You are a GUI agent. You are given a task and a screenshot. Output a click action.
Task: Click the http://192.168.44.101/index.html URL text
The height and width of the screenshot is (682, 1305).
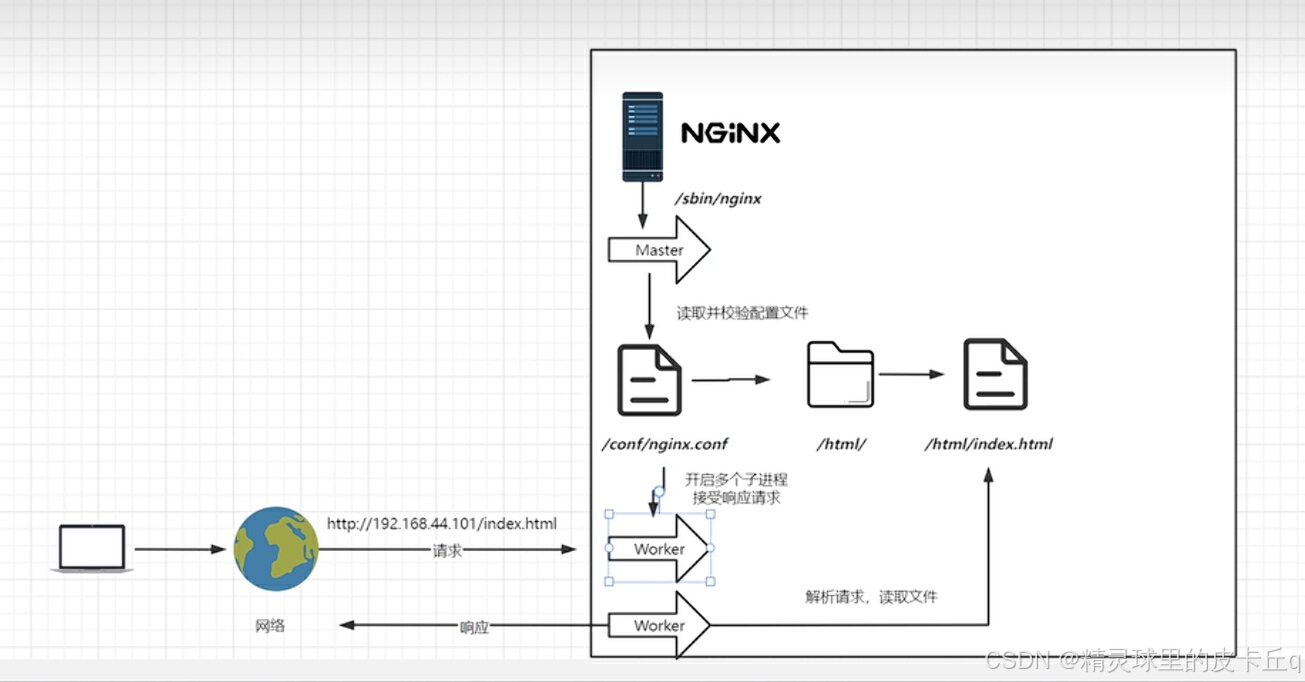pyautogui.click(x=442, y=524)
